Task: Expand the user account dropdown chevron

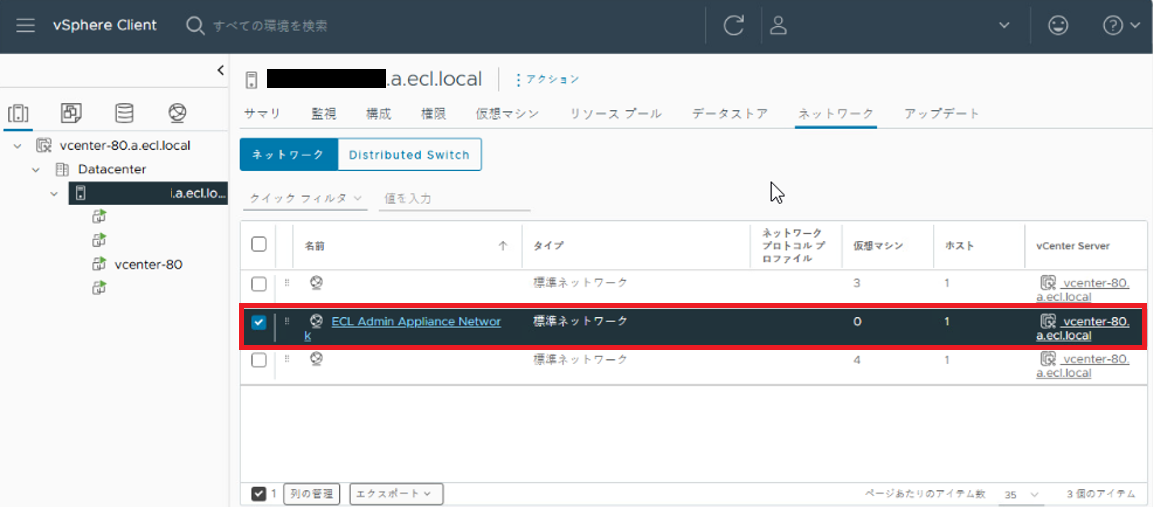Action: tap(1004, 26)
